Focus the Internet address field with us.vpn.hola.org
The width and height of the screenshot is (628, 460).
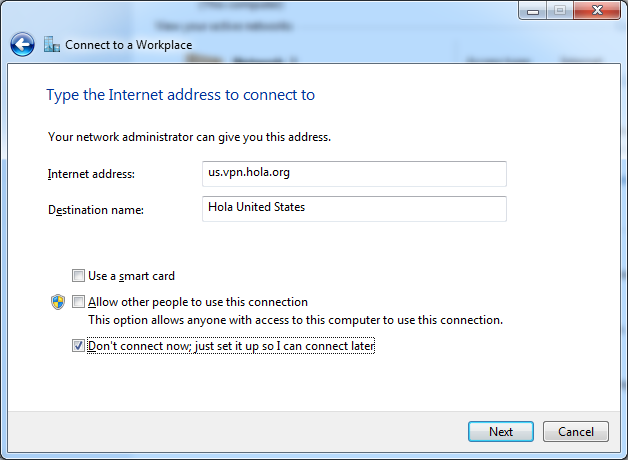click(x=354, y=174)
